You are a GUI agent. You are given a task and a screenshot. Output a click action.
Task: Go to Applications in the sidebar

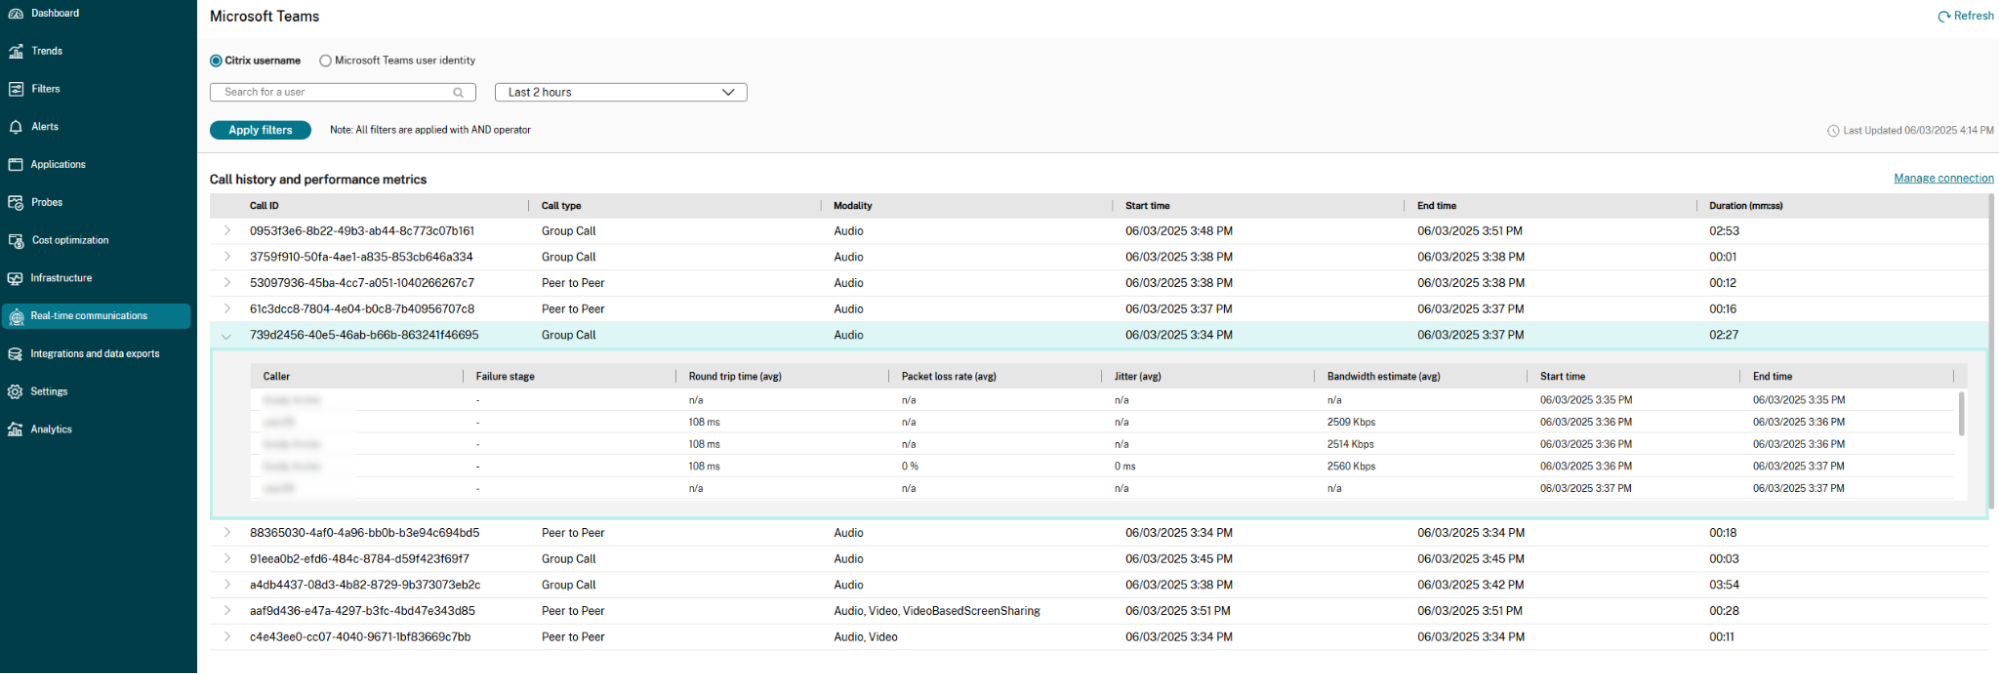click(58, 165)
